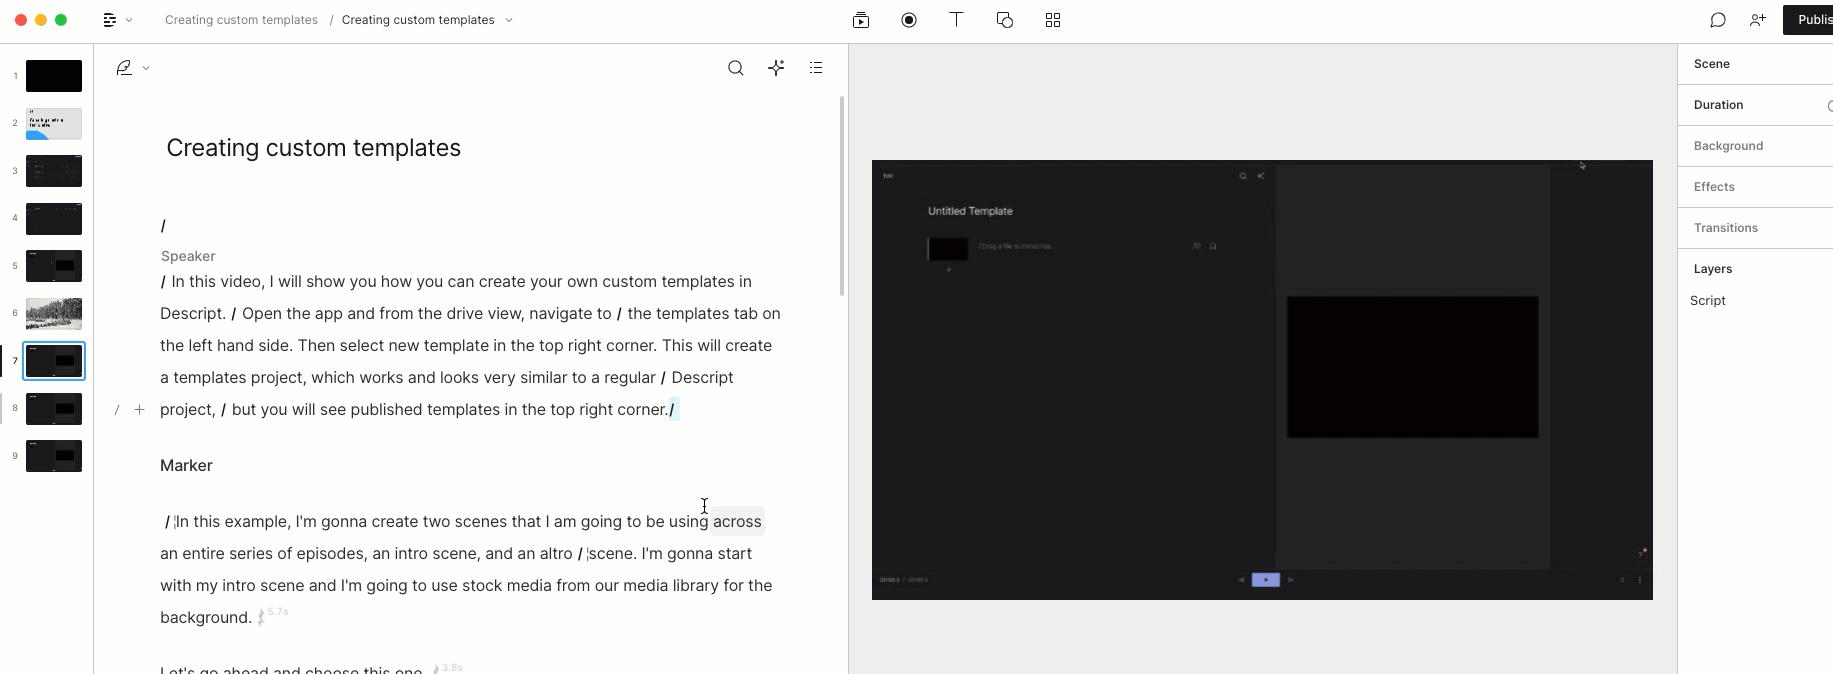
Task: Select scene 3 thumbnail
Action: click(54, 171)
